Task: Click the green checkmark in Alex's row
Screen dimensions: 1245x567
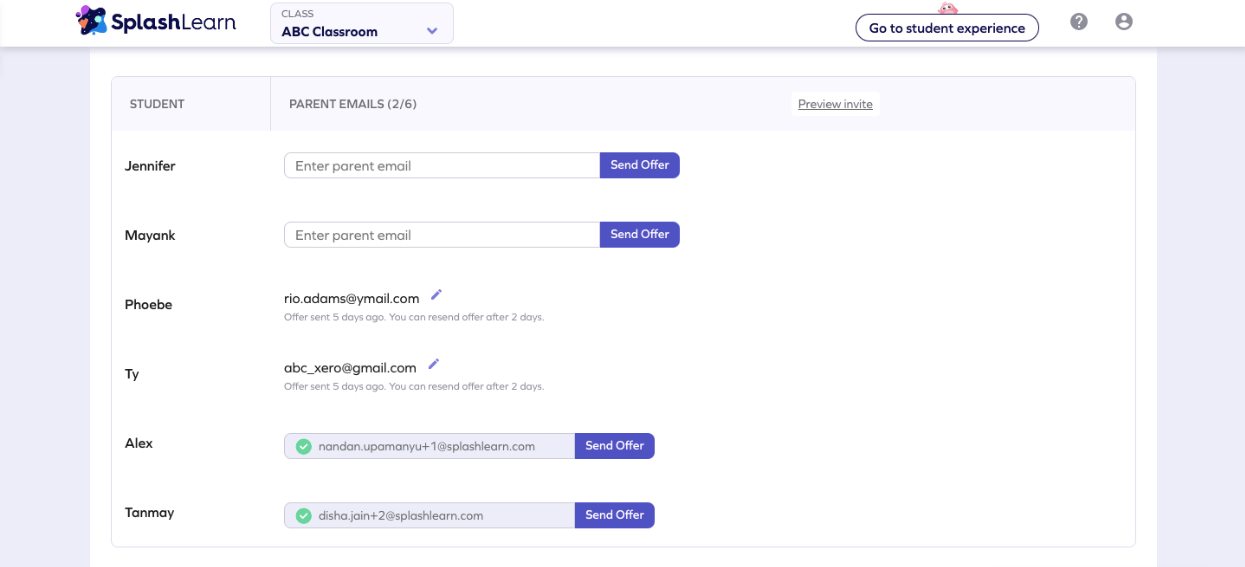Action: [303, 446]
